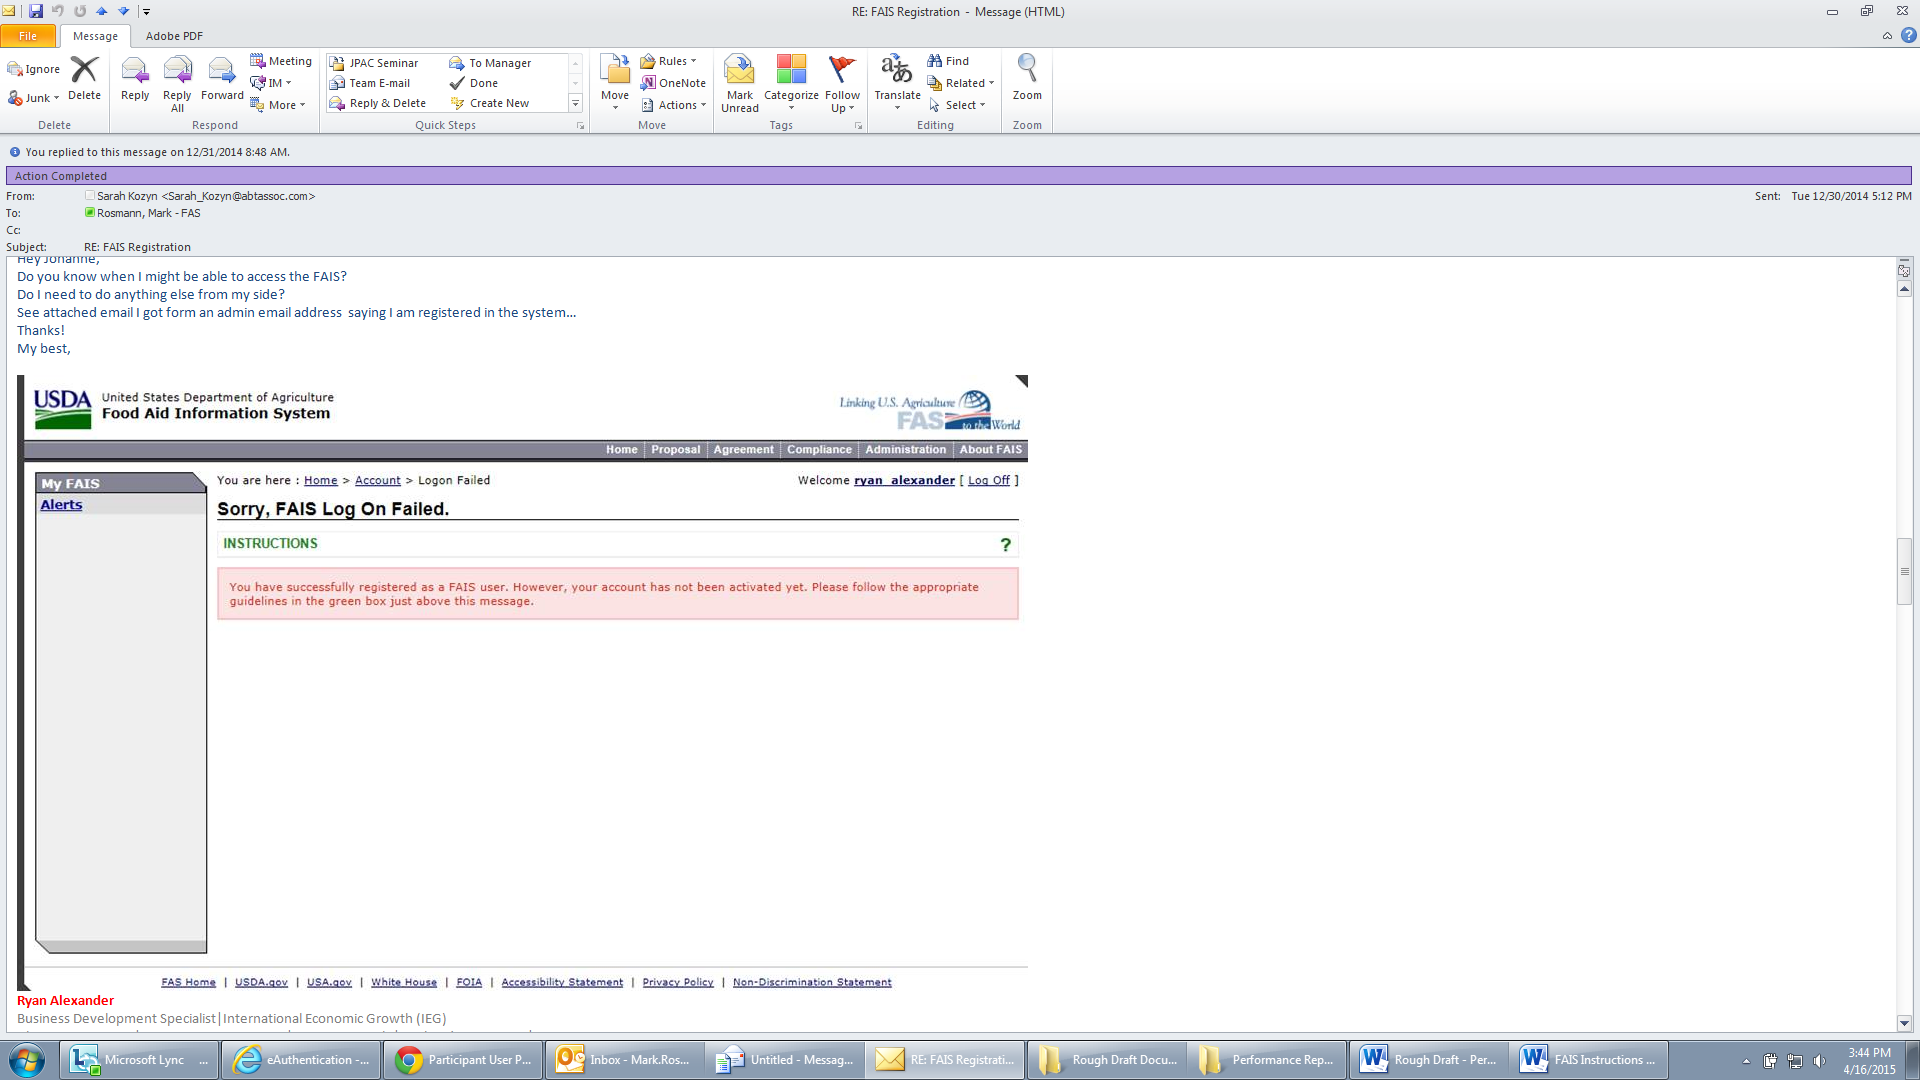
Task: Open the File tab
Action: [x=28, y=36]
